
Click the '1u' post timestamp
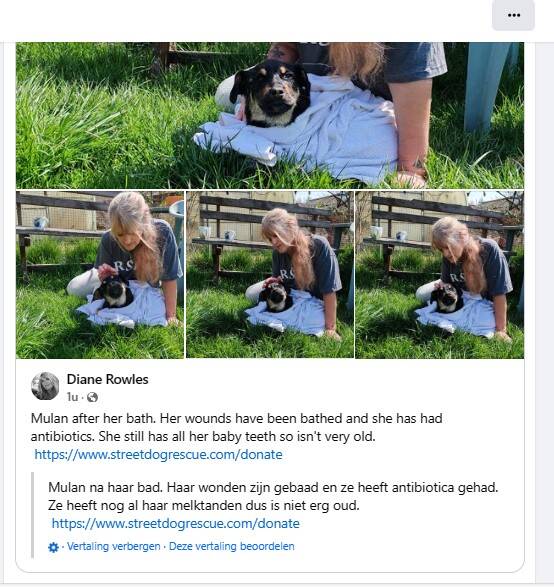click(x=72, y=397)
